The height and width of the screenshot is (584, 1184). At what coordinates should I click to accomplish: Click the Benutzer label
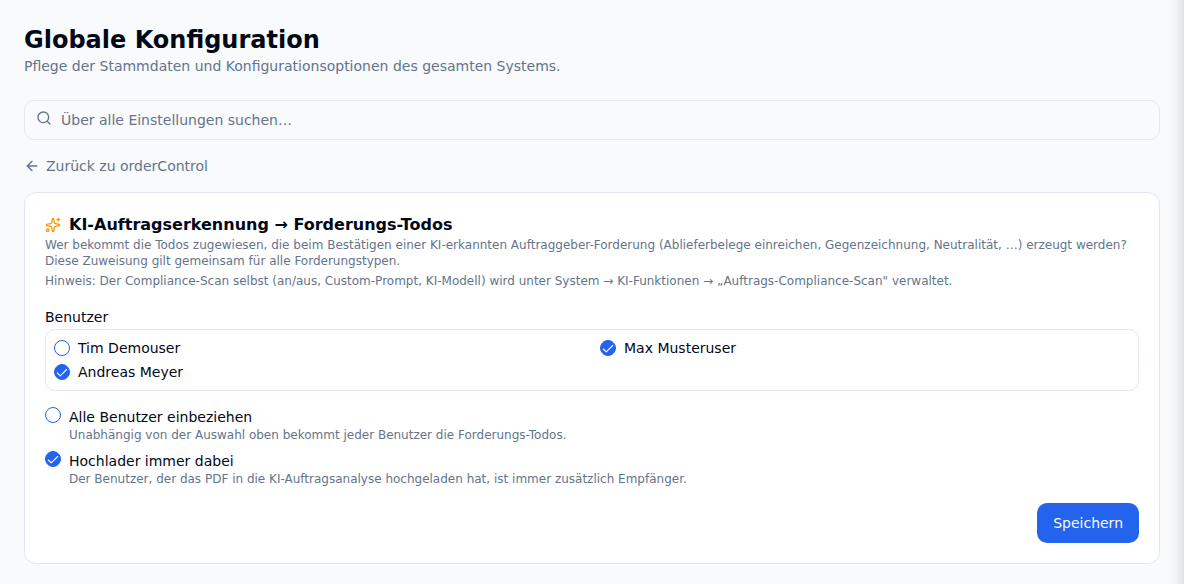tap(76, 317)
